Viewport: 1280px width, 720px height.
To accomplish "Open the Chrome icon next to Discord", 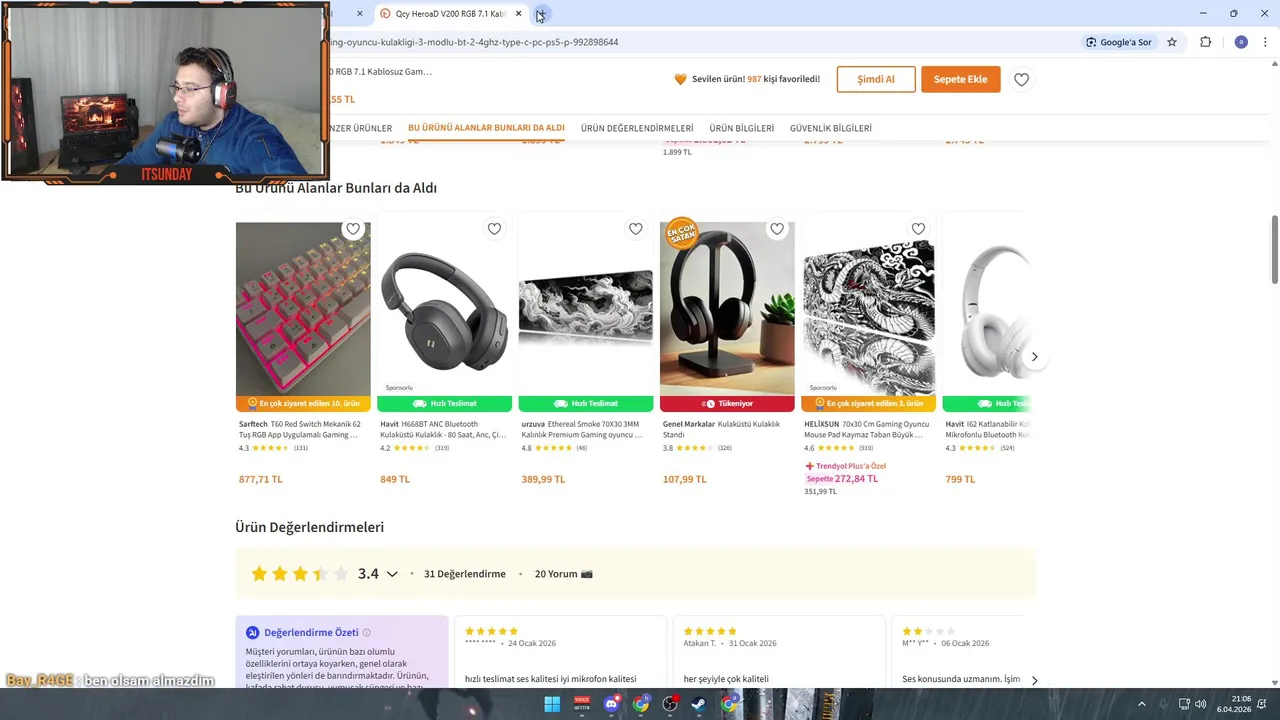I will (x=641, y=704).
